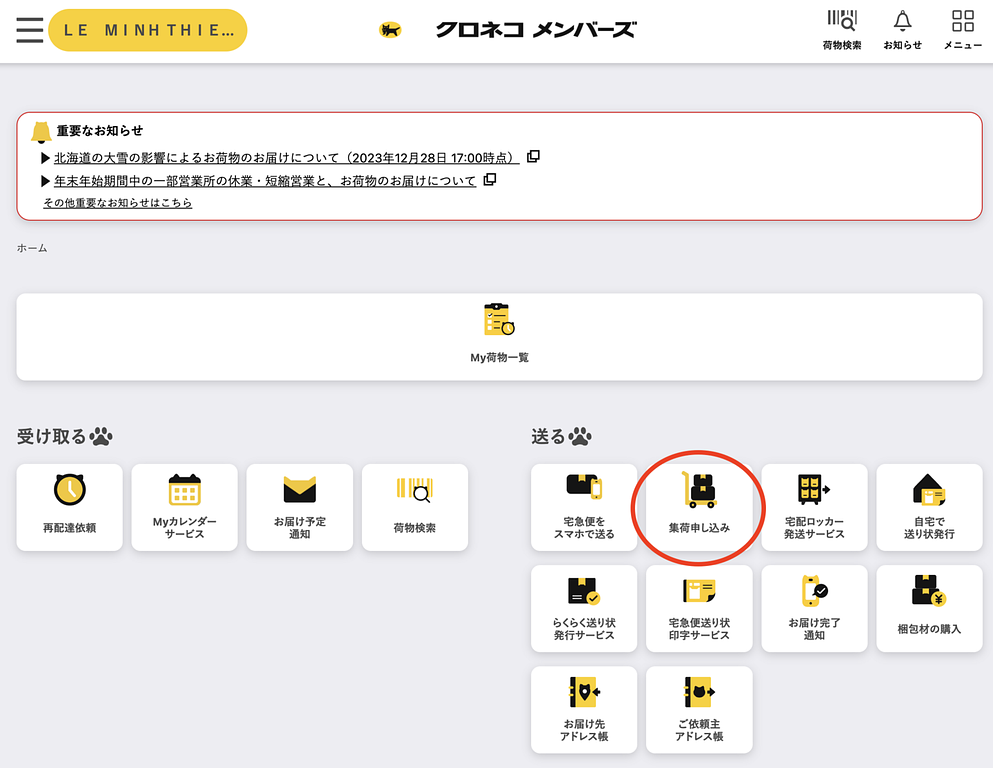The image size is (993, 768).
Task: Open ご依頼主アドレス帳 sender address book
Action: tap(698, 709)
